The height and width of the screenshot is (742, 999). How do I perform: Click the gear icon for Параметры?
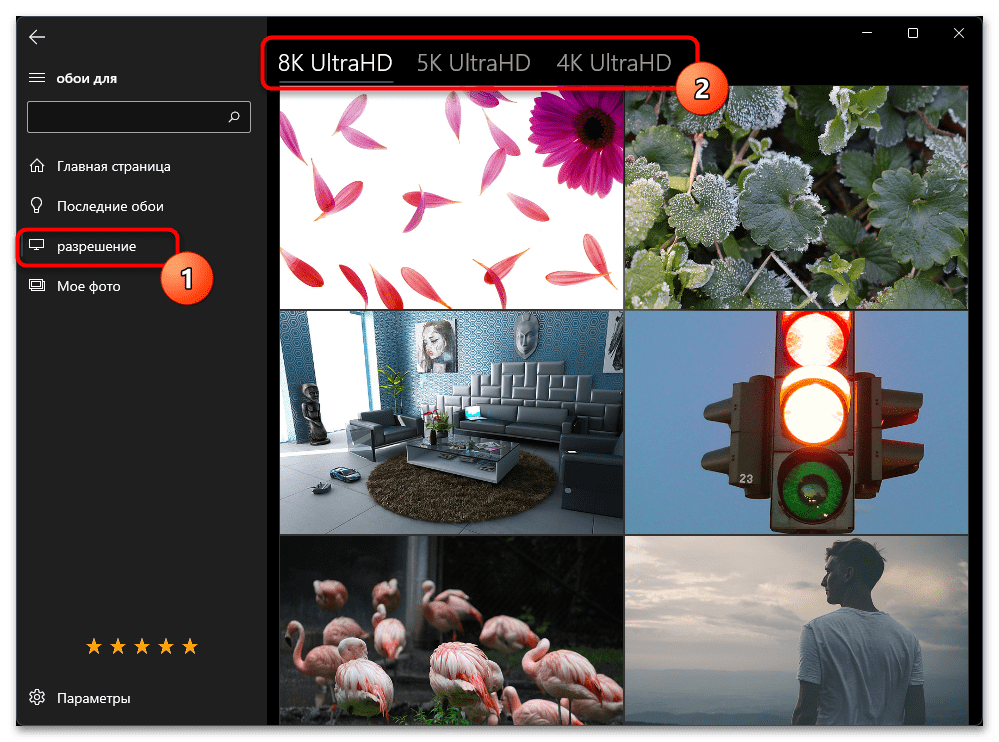pos(37,697)
